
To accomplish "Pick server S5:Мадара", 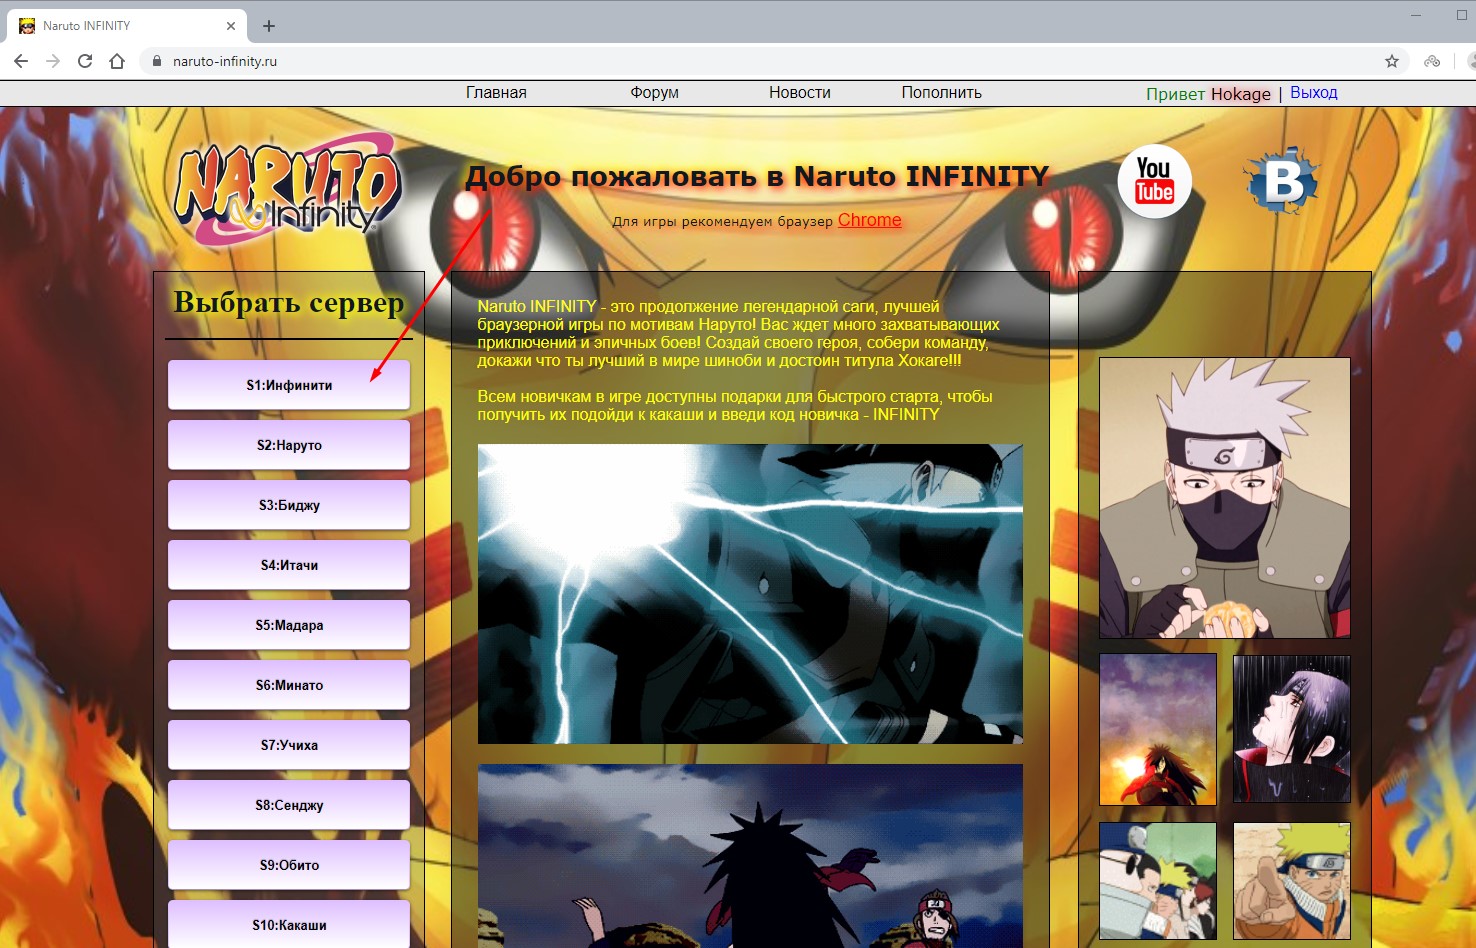I will [289, 625].
